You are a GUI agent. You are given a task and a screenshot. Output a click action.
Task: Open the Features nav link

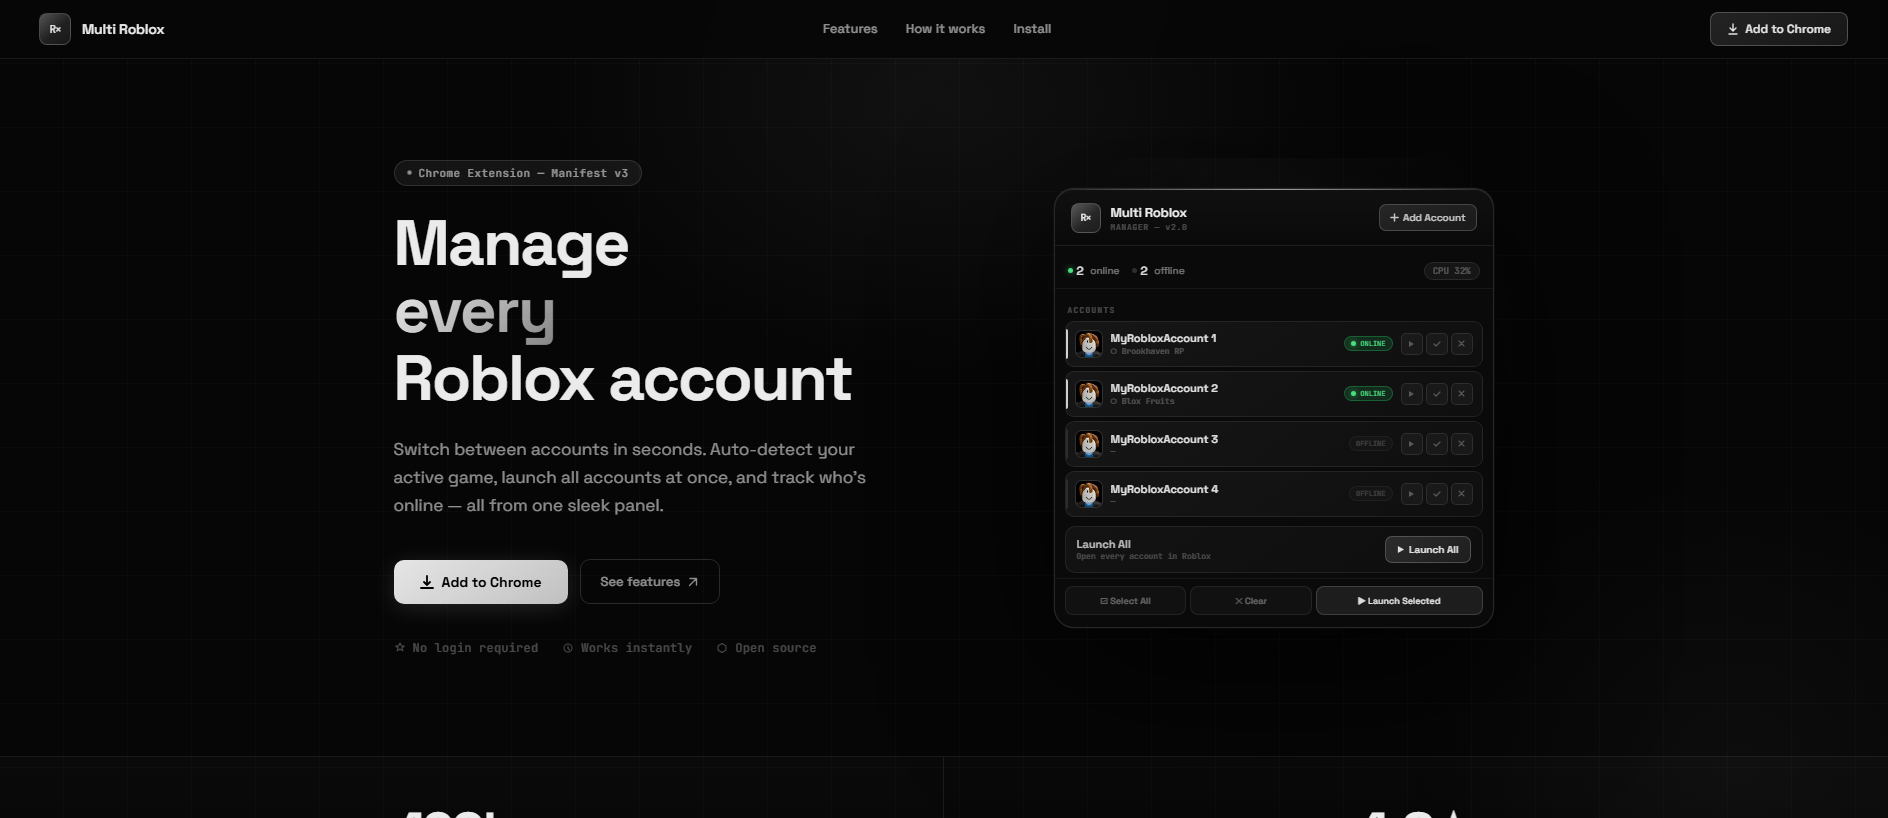click(x=850, y=29)
